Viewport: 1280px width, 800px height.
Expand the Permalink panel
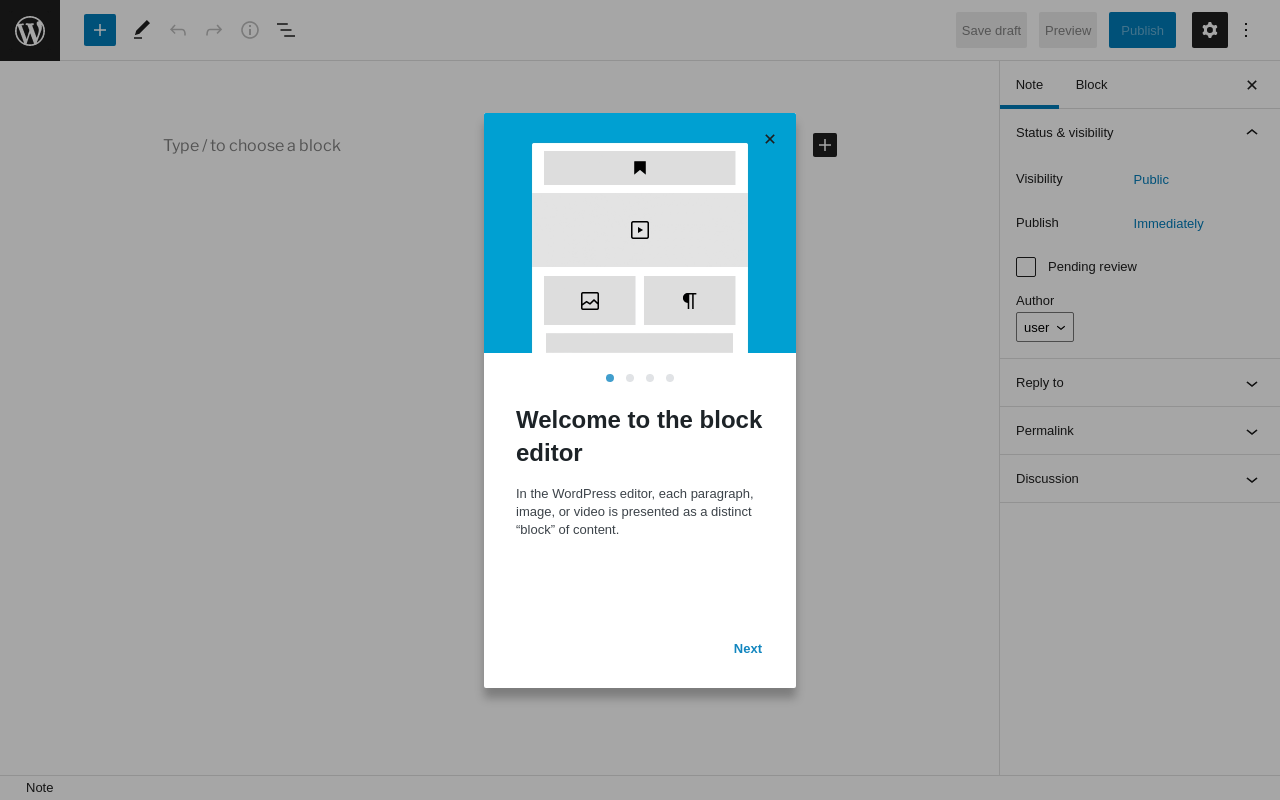pos(1140,431)
